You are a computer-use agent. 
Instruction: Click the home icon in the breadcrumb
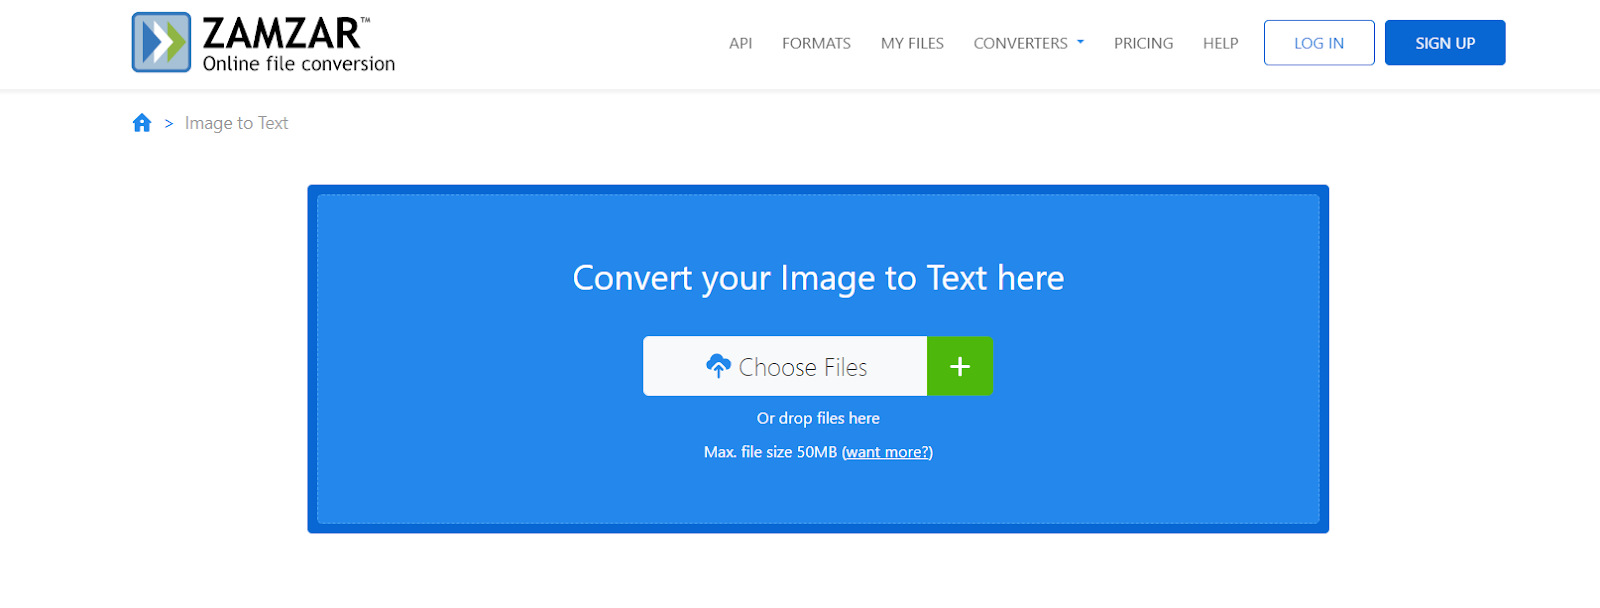click(x=142, y=123)
